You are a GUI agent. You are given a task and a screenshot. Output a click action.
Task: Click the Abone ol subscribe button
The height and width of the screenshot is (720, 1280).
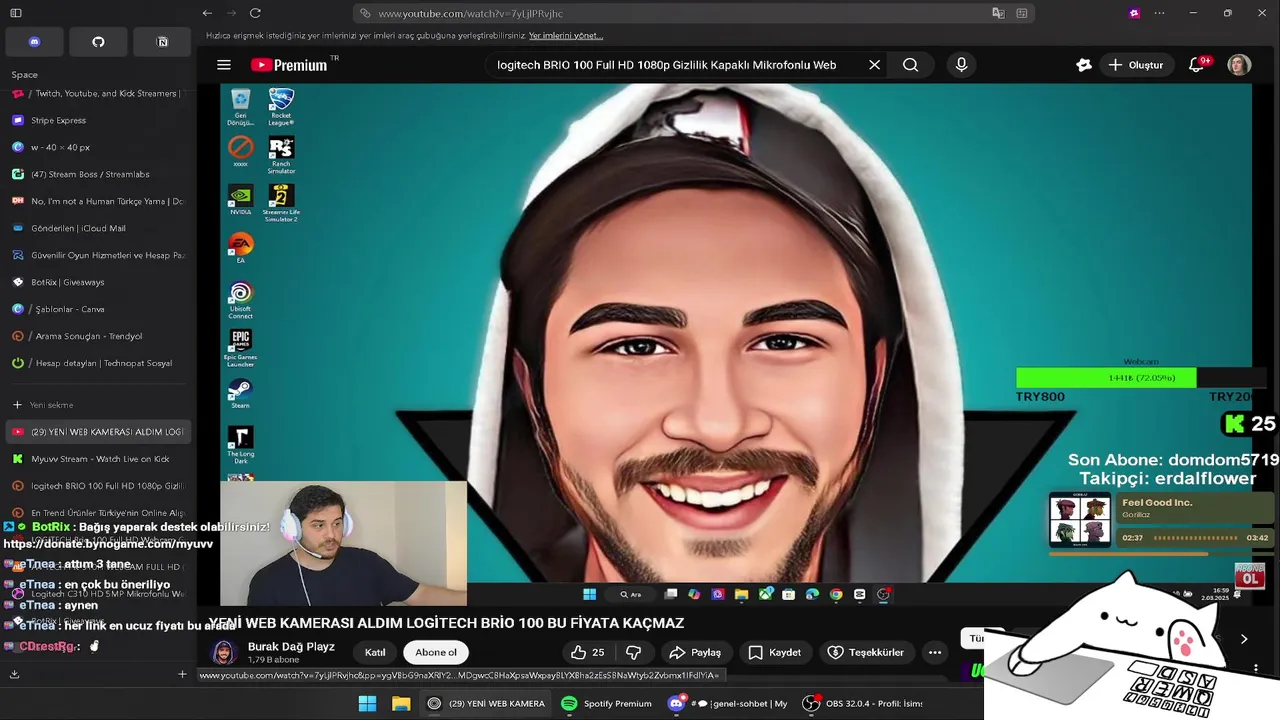click(x=436, y=652)
